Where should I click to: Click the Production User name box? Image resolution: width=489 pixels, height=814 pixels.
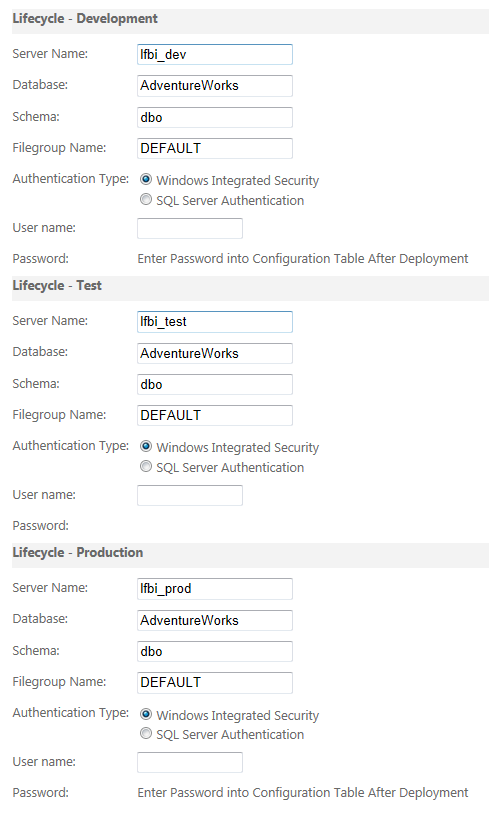(x=190, y=763)
